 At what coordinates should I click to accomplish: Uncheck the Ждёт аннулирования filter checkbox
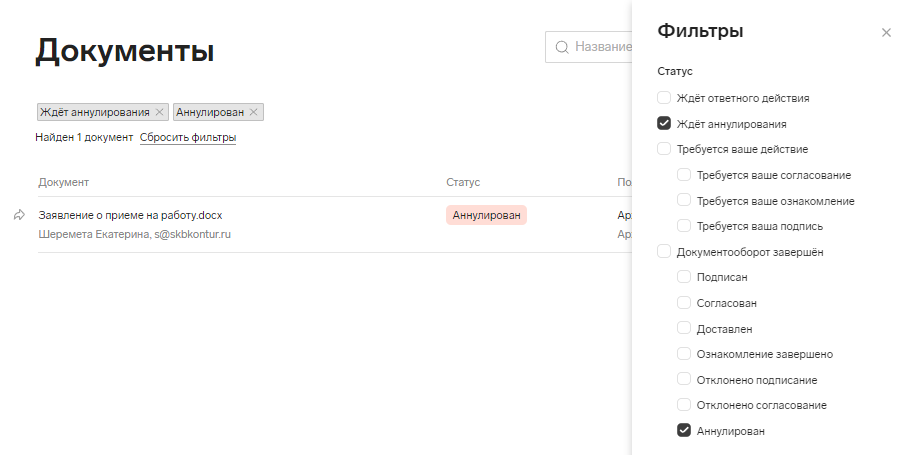click(x=664, y=124)
